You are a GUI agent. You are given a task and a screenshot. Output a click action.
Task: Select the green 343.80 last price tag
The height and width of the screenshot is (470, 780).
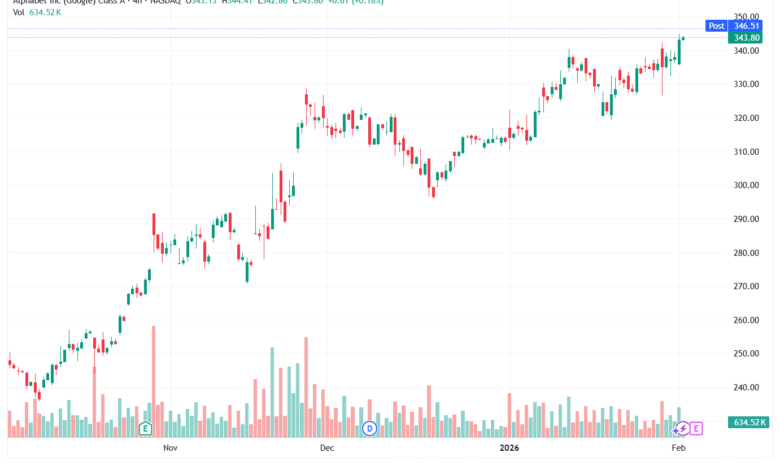click(747, 38)
